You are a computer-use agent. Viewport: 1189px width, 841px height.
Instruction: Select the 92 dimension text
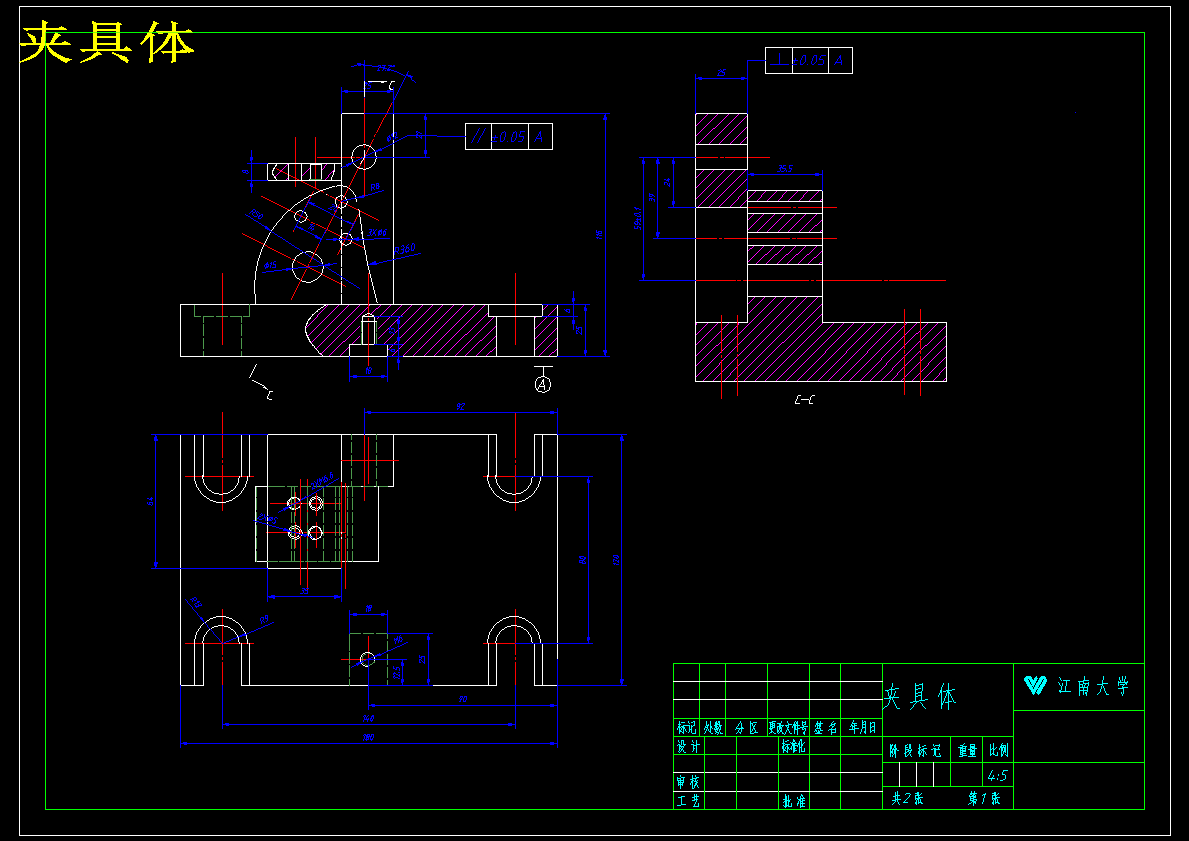click(x=460, y=406)
